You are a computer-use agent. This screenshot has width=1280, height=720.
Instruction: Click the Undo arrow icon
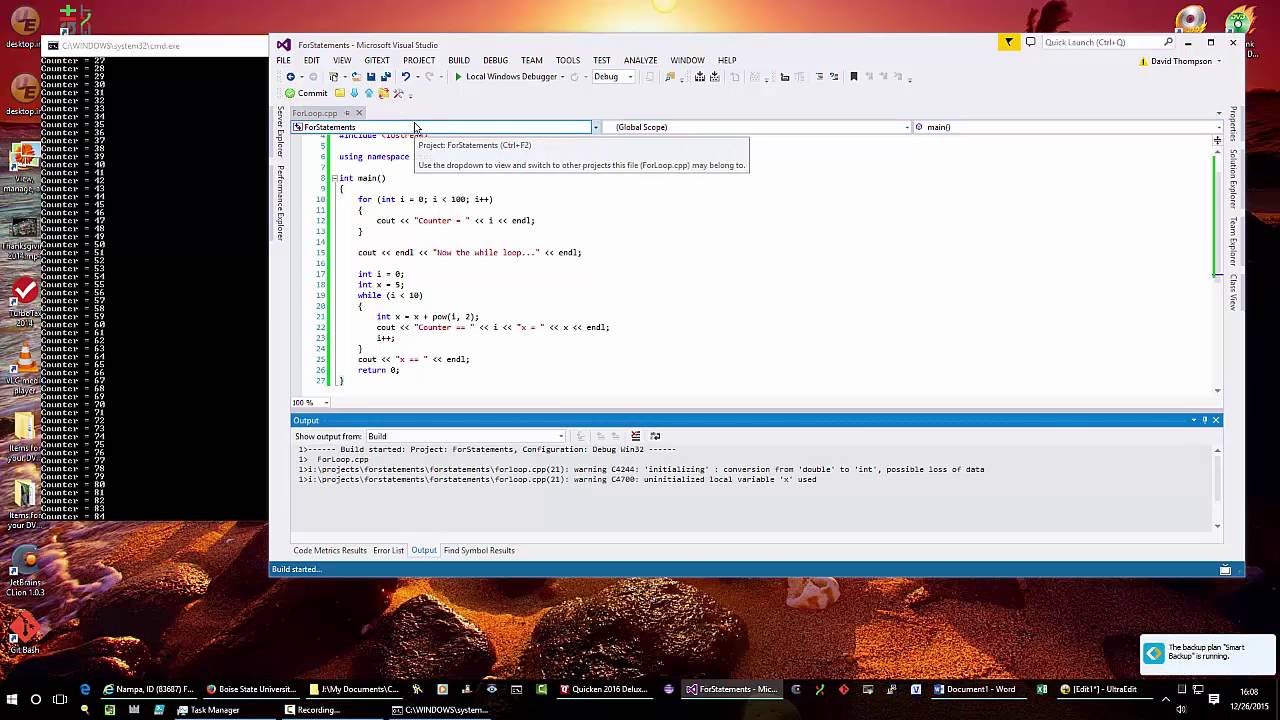pyautogui.click(x=405, y=77)
